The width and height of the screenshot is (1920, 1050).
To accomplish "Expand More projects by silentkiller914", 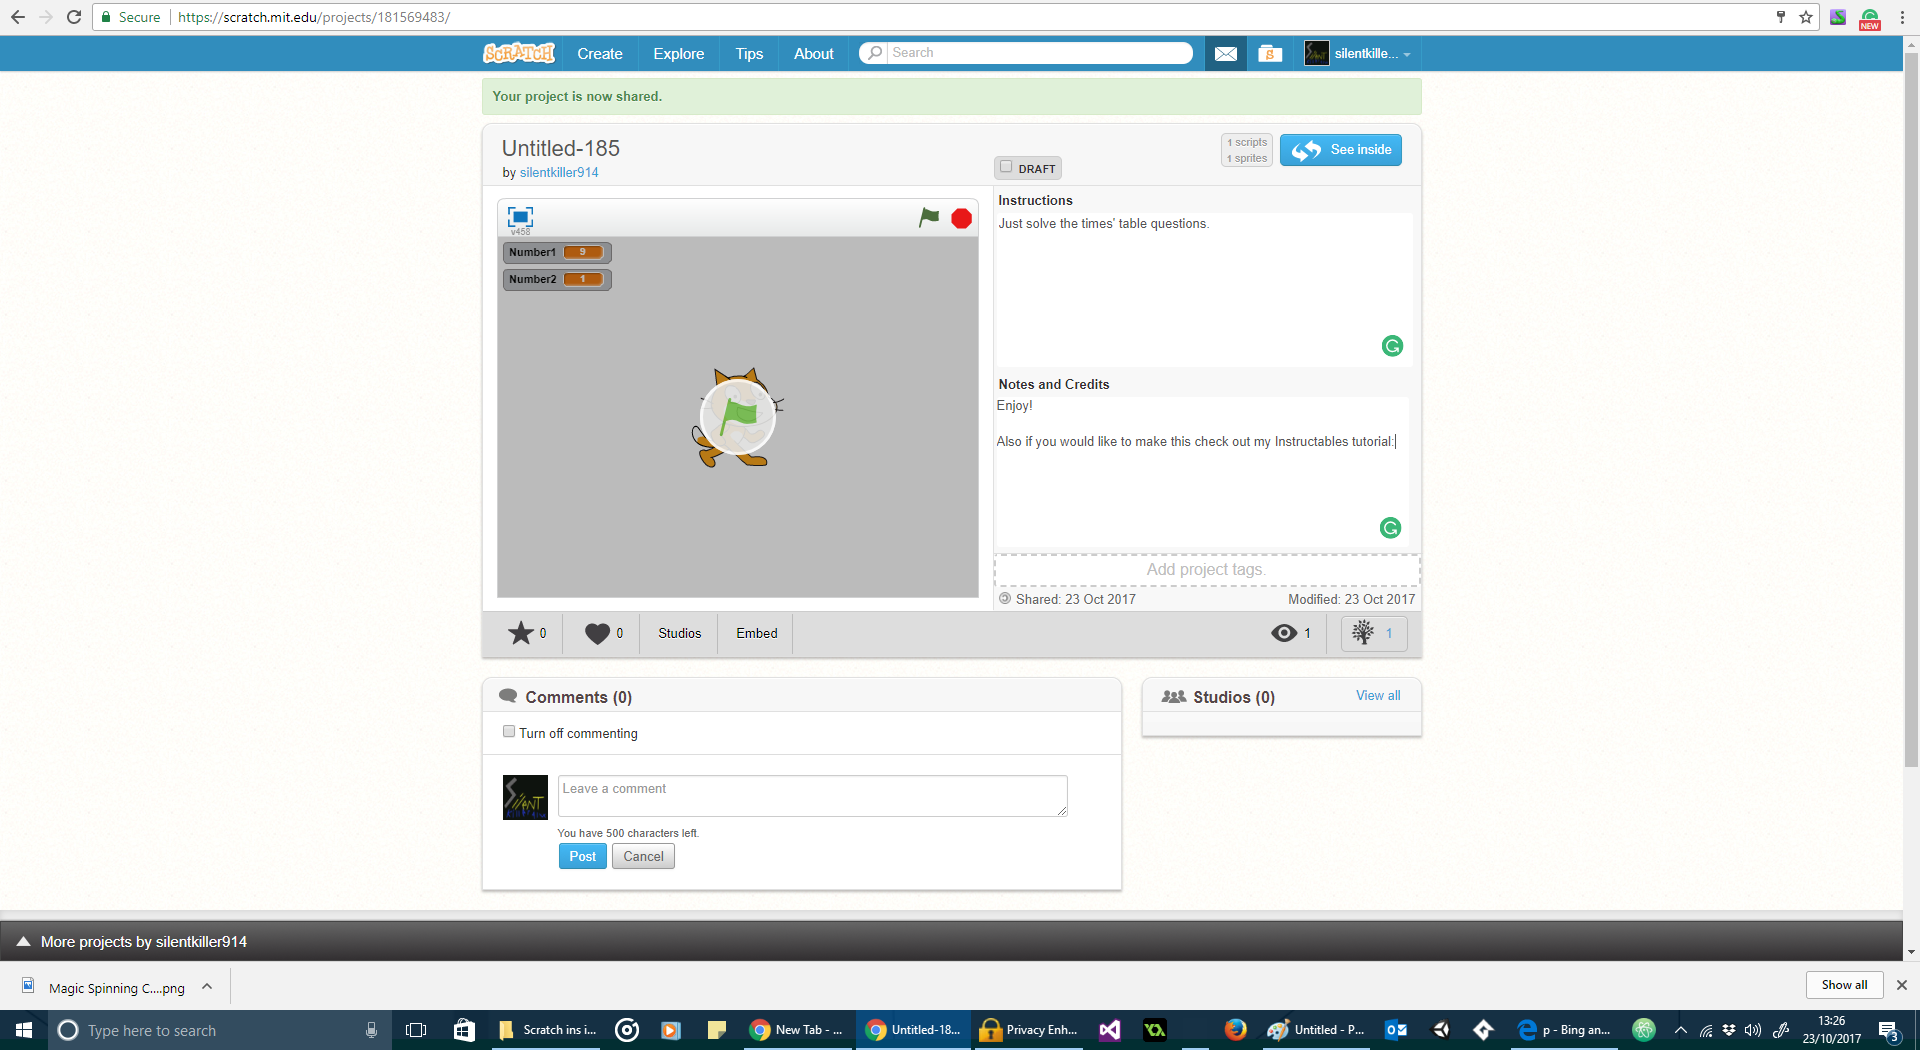I will point(142,941).
